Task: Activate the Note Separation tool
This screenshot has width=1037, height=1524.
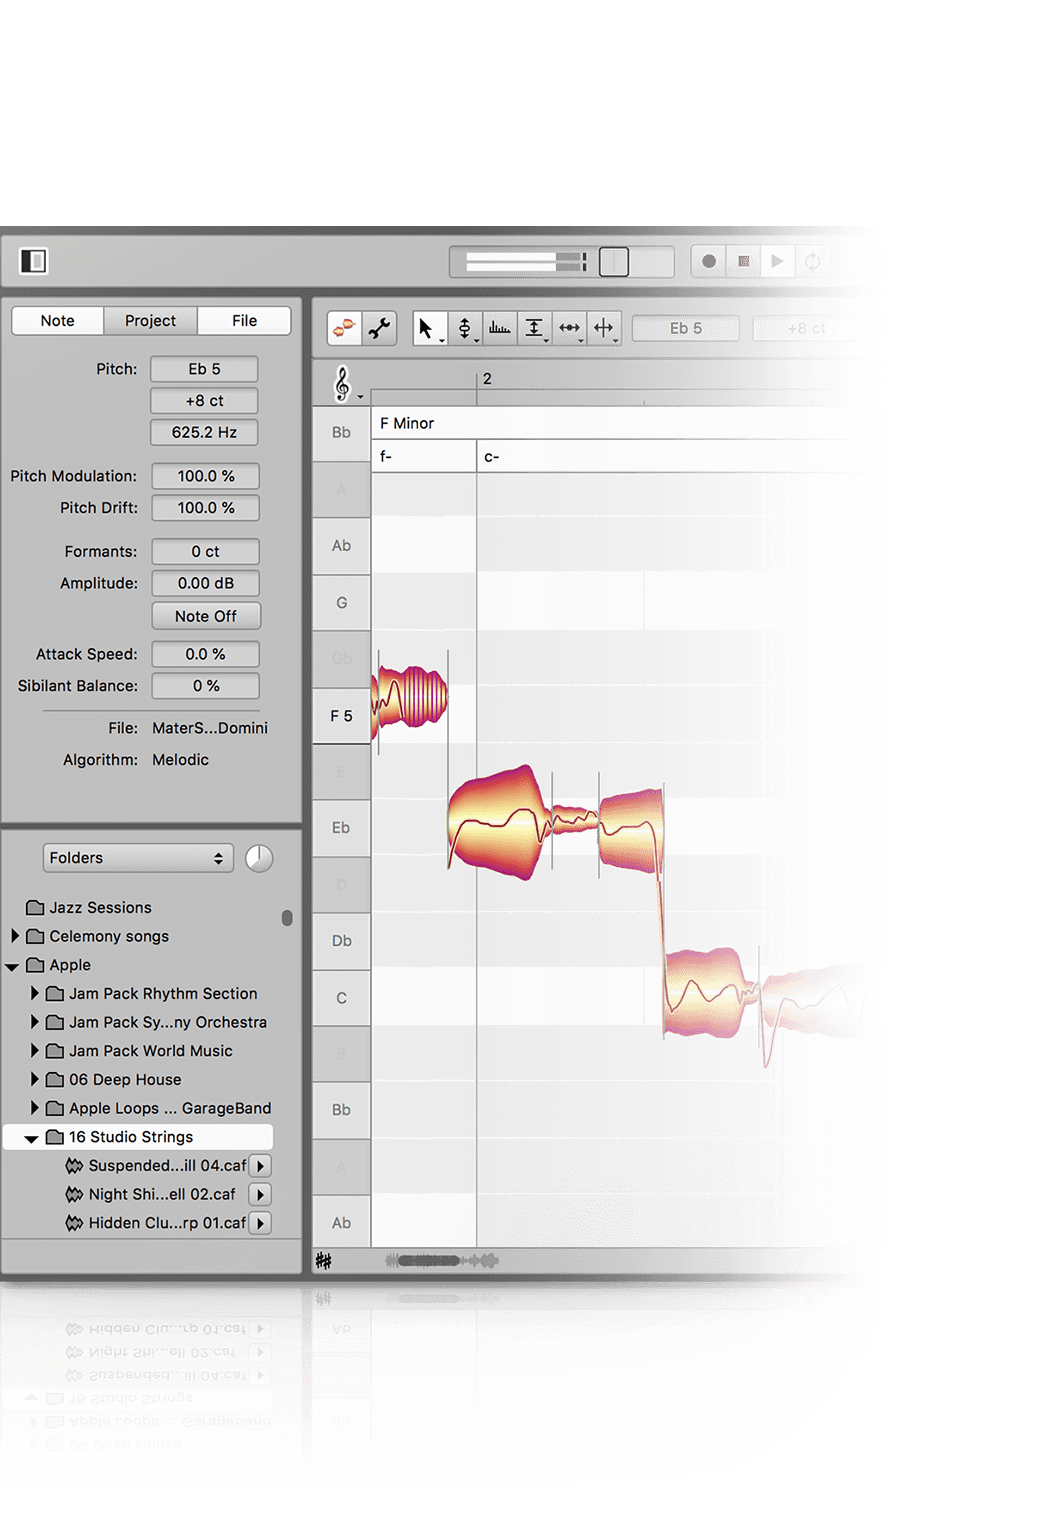Action: pyautogui.click(x=604, y=328)
